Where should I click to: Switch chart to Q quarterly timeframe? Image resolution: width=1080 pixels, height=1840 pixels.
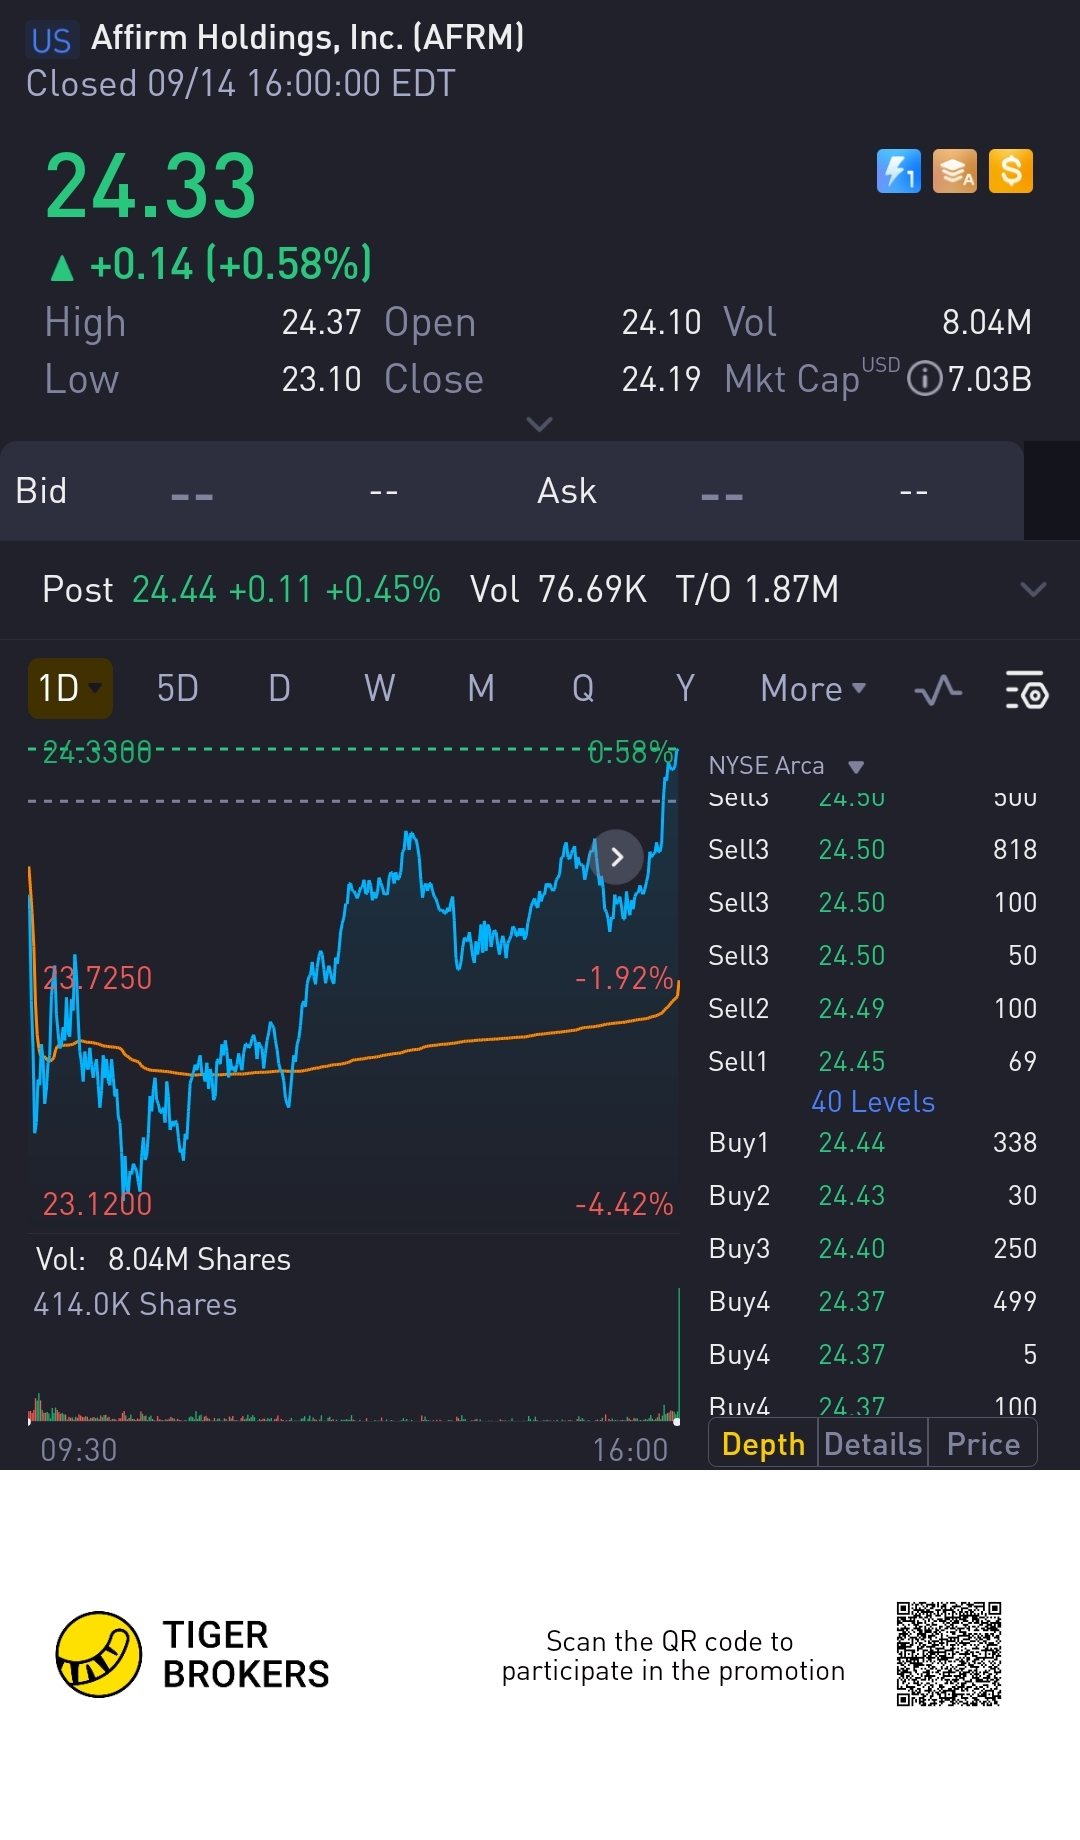coord(583,688)
